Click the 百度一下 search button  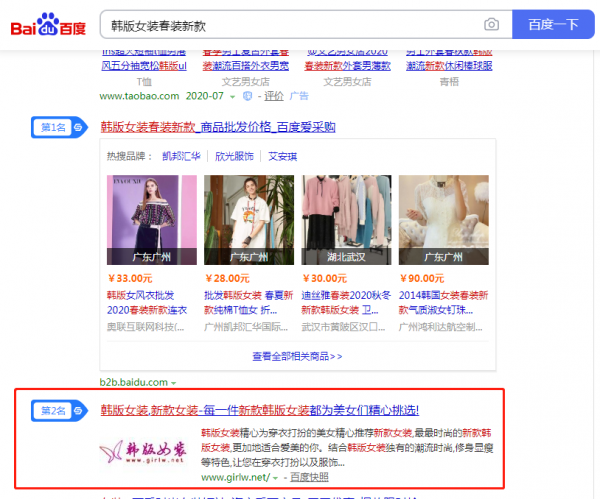pyautogui.click(x=553, y=24)
